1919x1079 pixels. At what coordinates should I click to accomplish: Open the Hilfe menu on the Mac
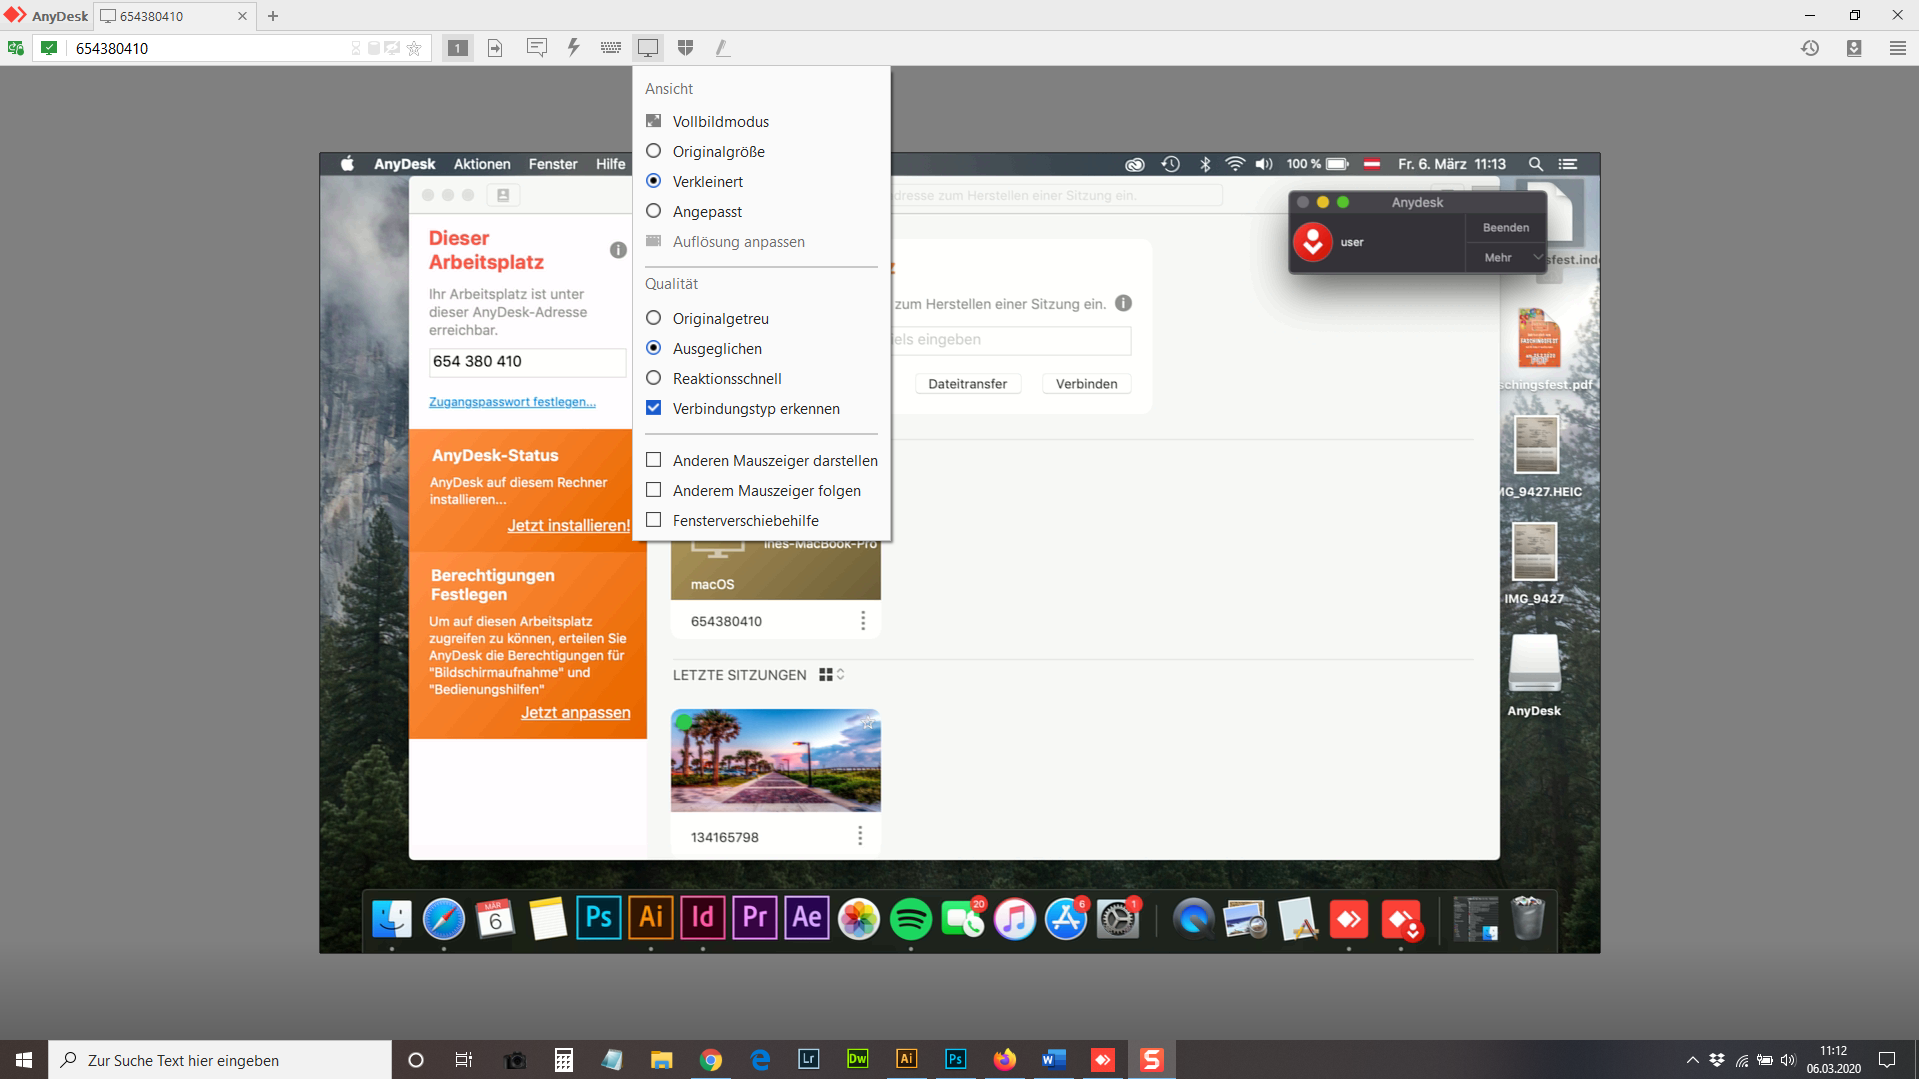610,164
